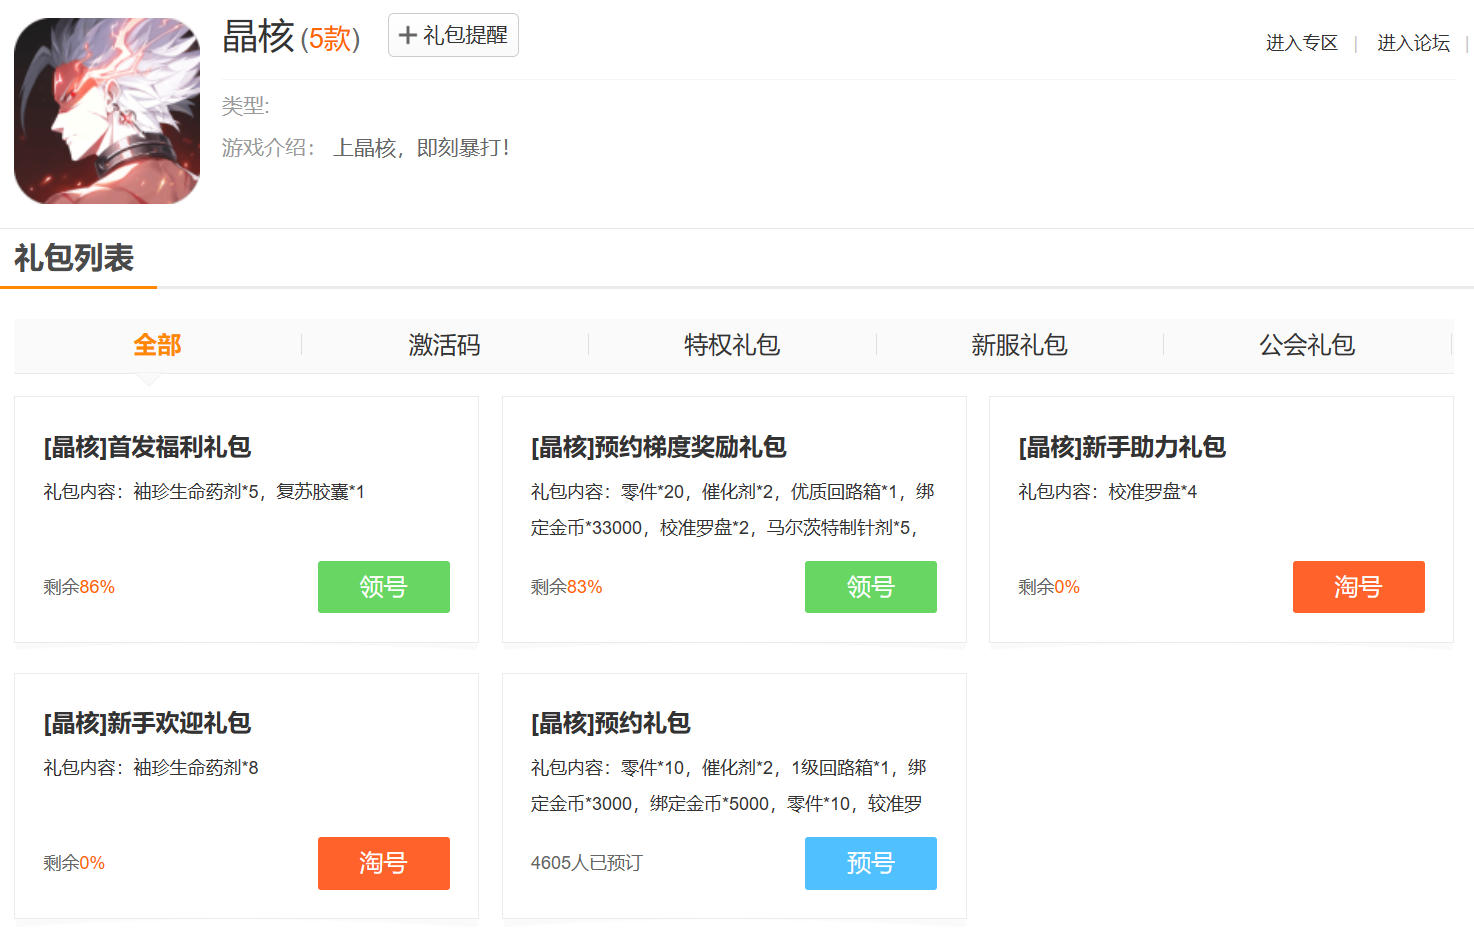Click the 礼包提醒 plus button
This screenshot has width=1474, height=941.
453,35
